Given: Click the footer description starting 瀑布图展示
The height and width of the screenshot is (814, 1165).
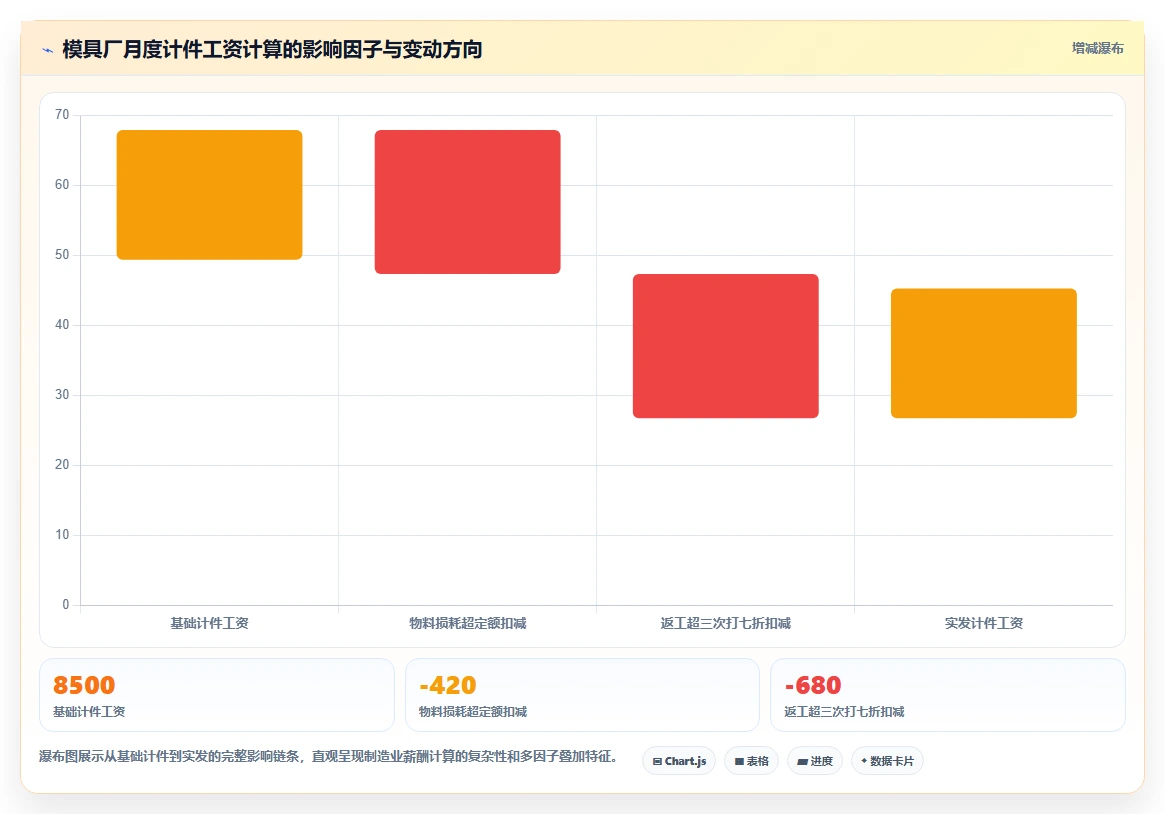Looking at the screenshot, I should tap(328, 756).
